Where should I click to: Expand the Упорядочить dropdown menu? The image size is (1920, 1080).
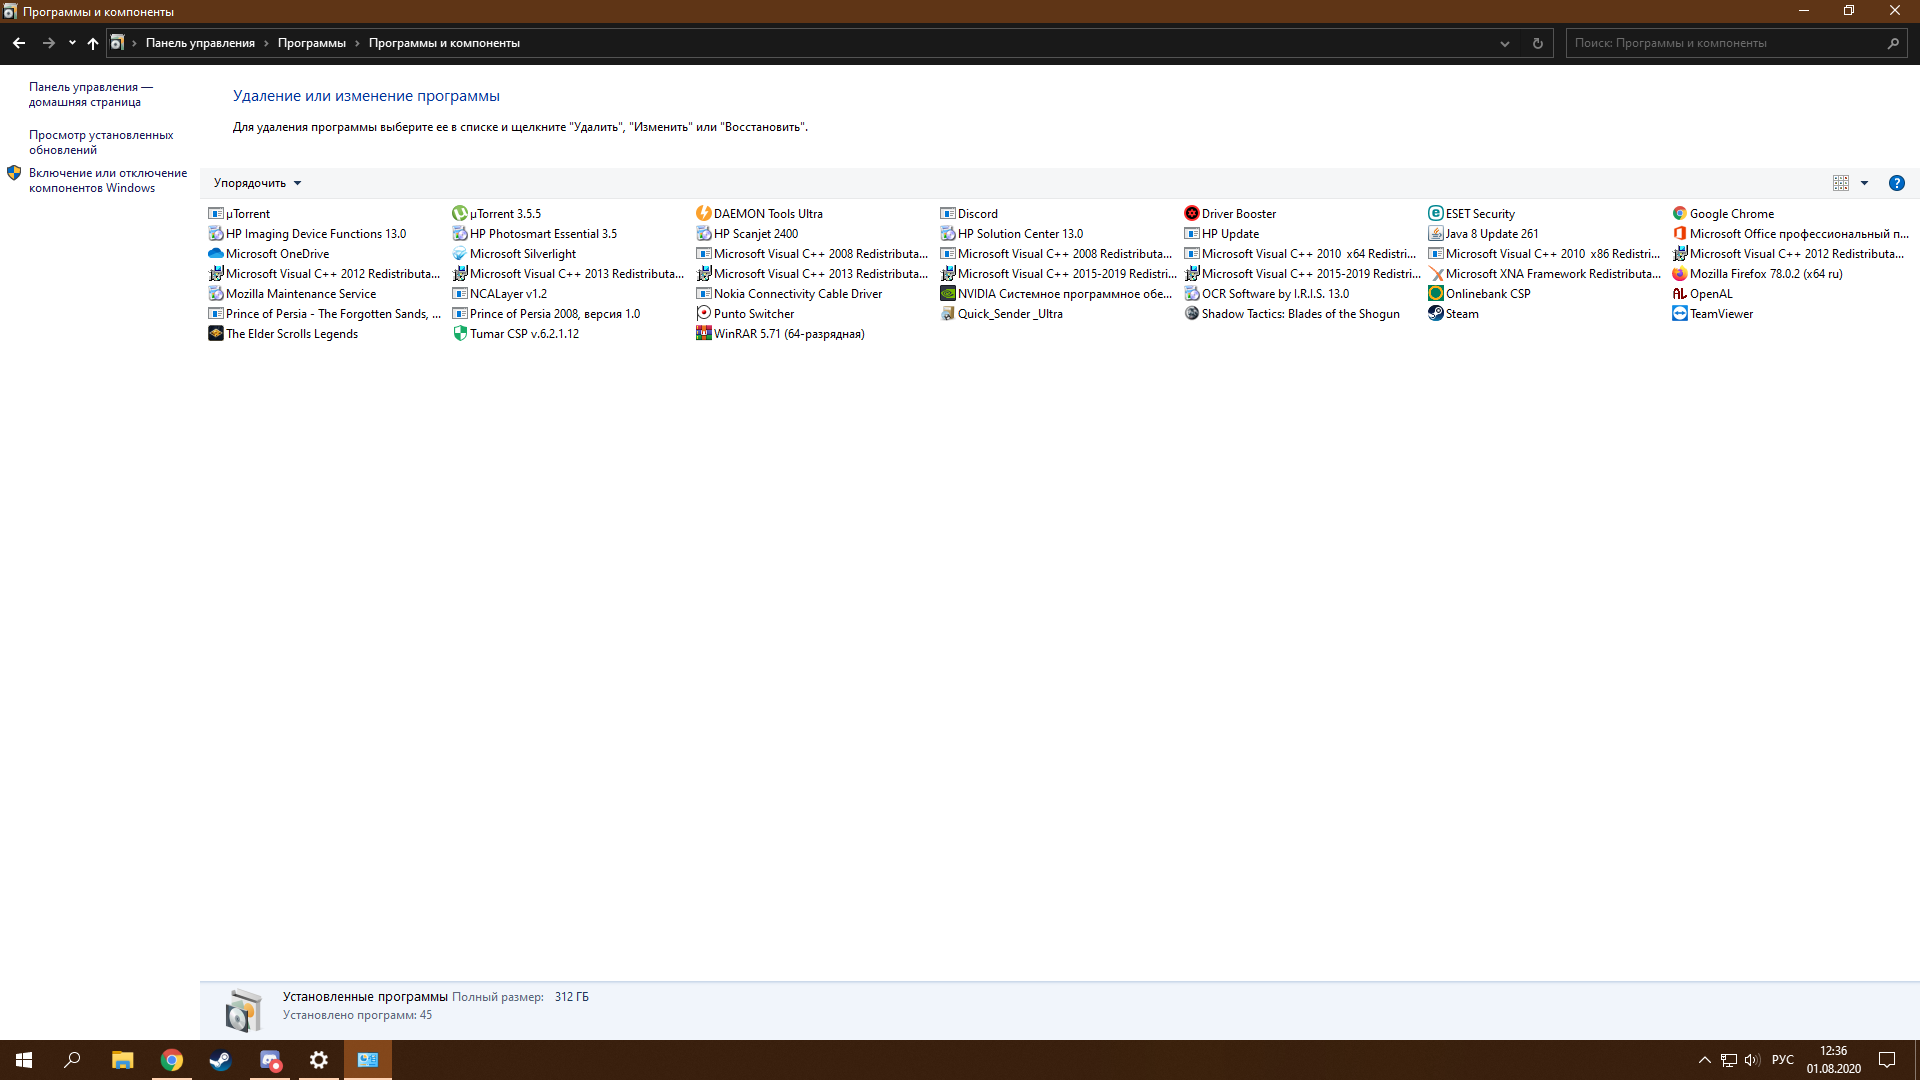(x=256, y=182)
